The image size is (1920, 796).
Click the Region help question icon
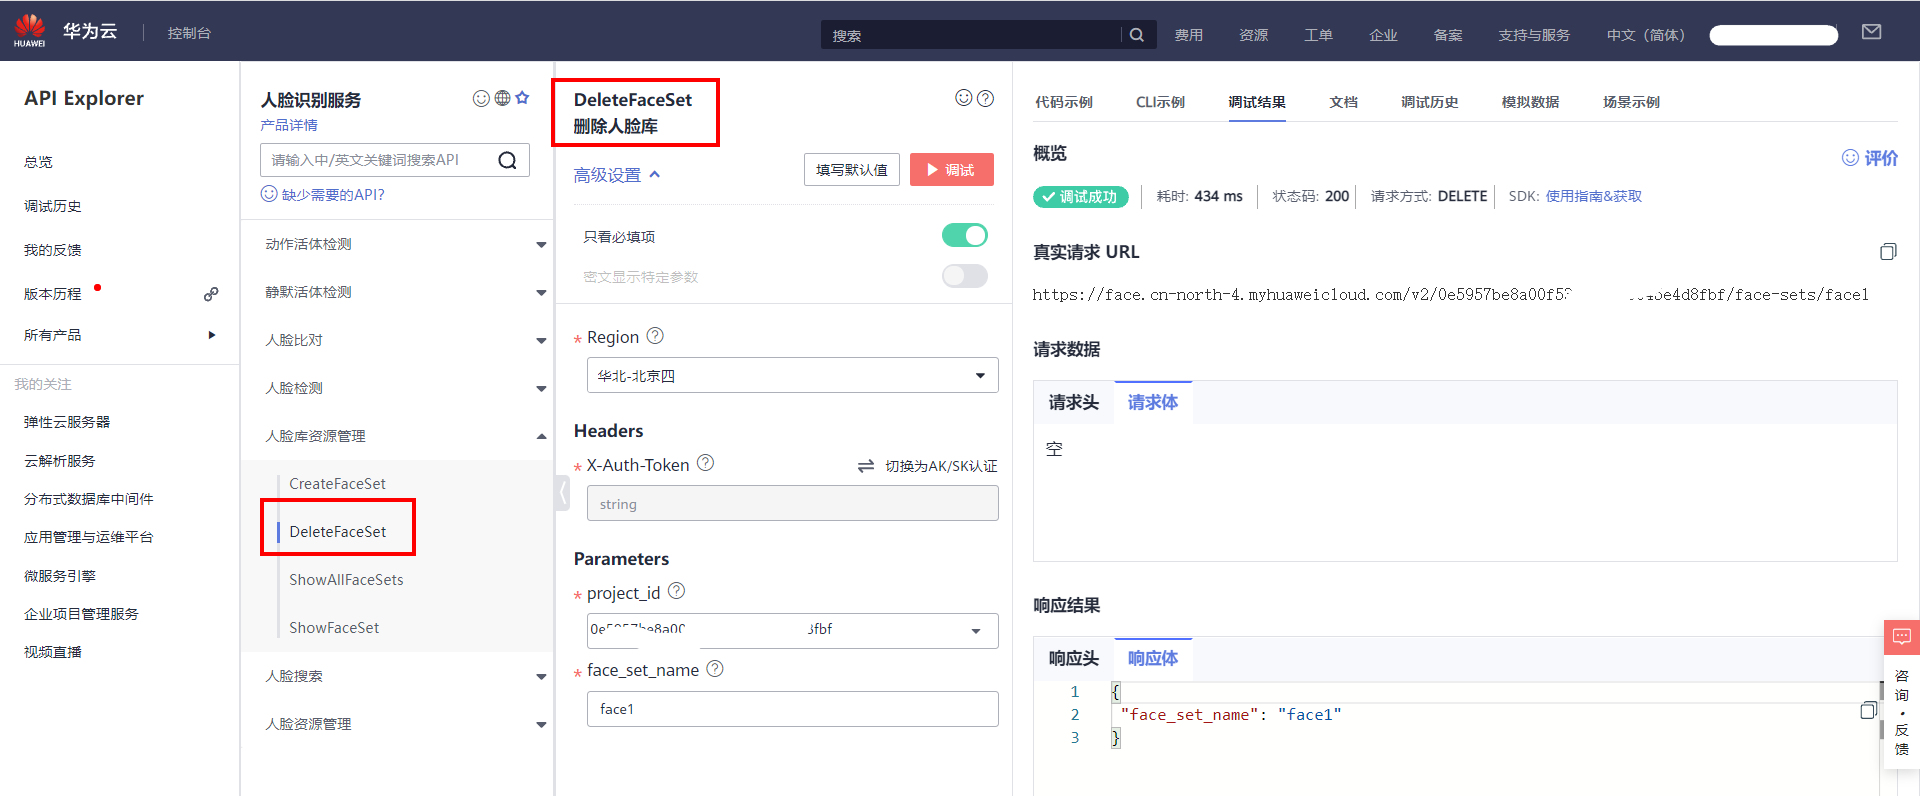pyautogui.click(x=655, y=336)
